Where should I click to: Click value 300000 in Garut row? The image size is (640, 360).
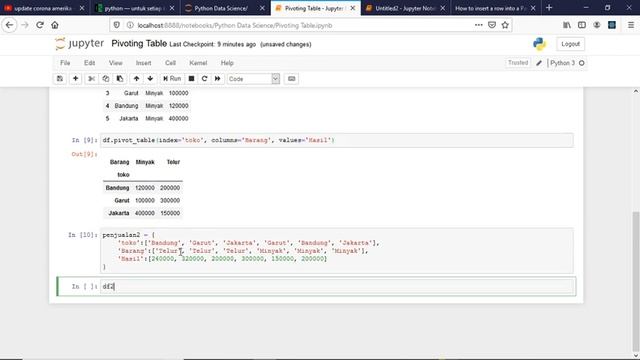point(170,200)
